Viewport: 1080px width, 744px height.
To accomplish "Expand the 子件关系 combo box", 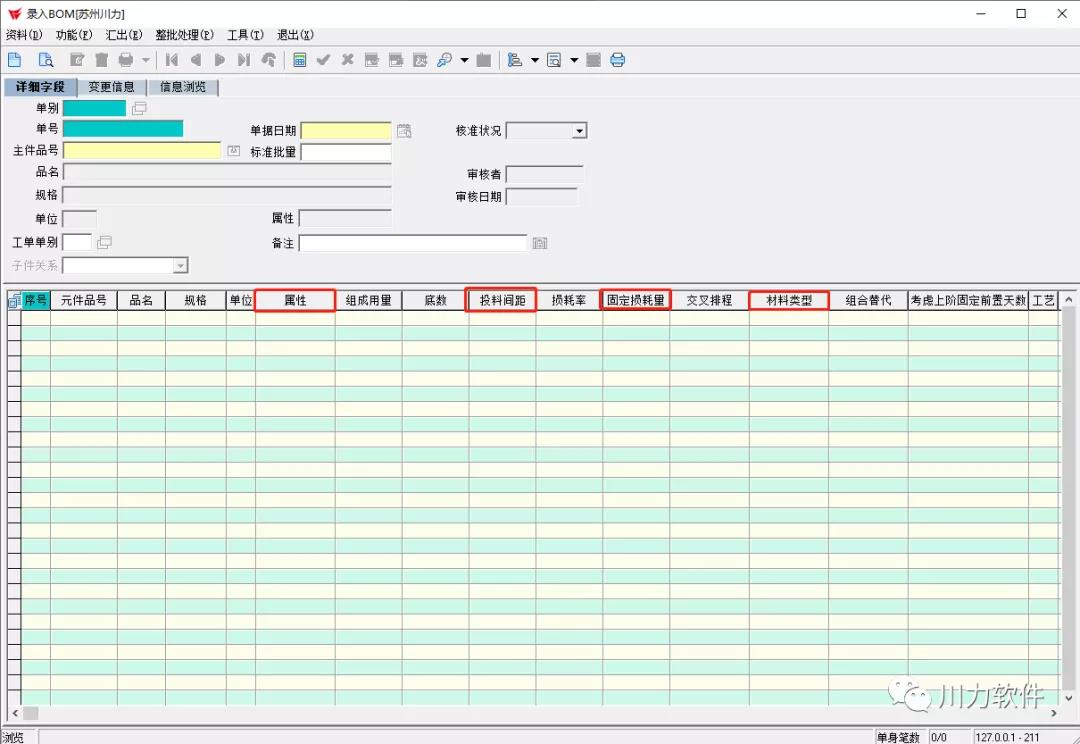I will click(180, 266).
